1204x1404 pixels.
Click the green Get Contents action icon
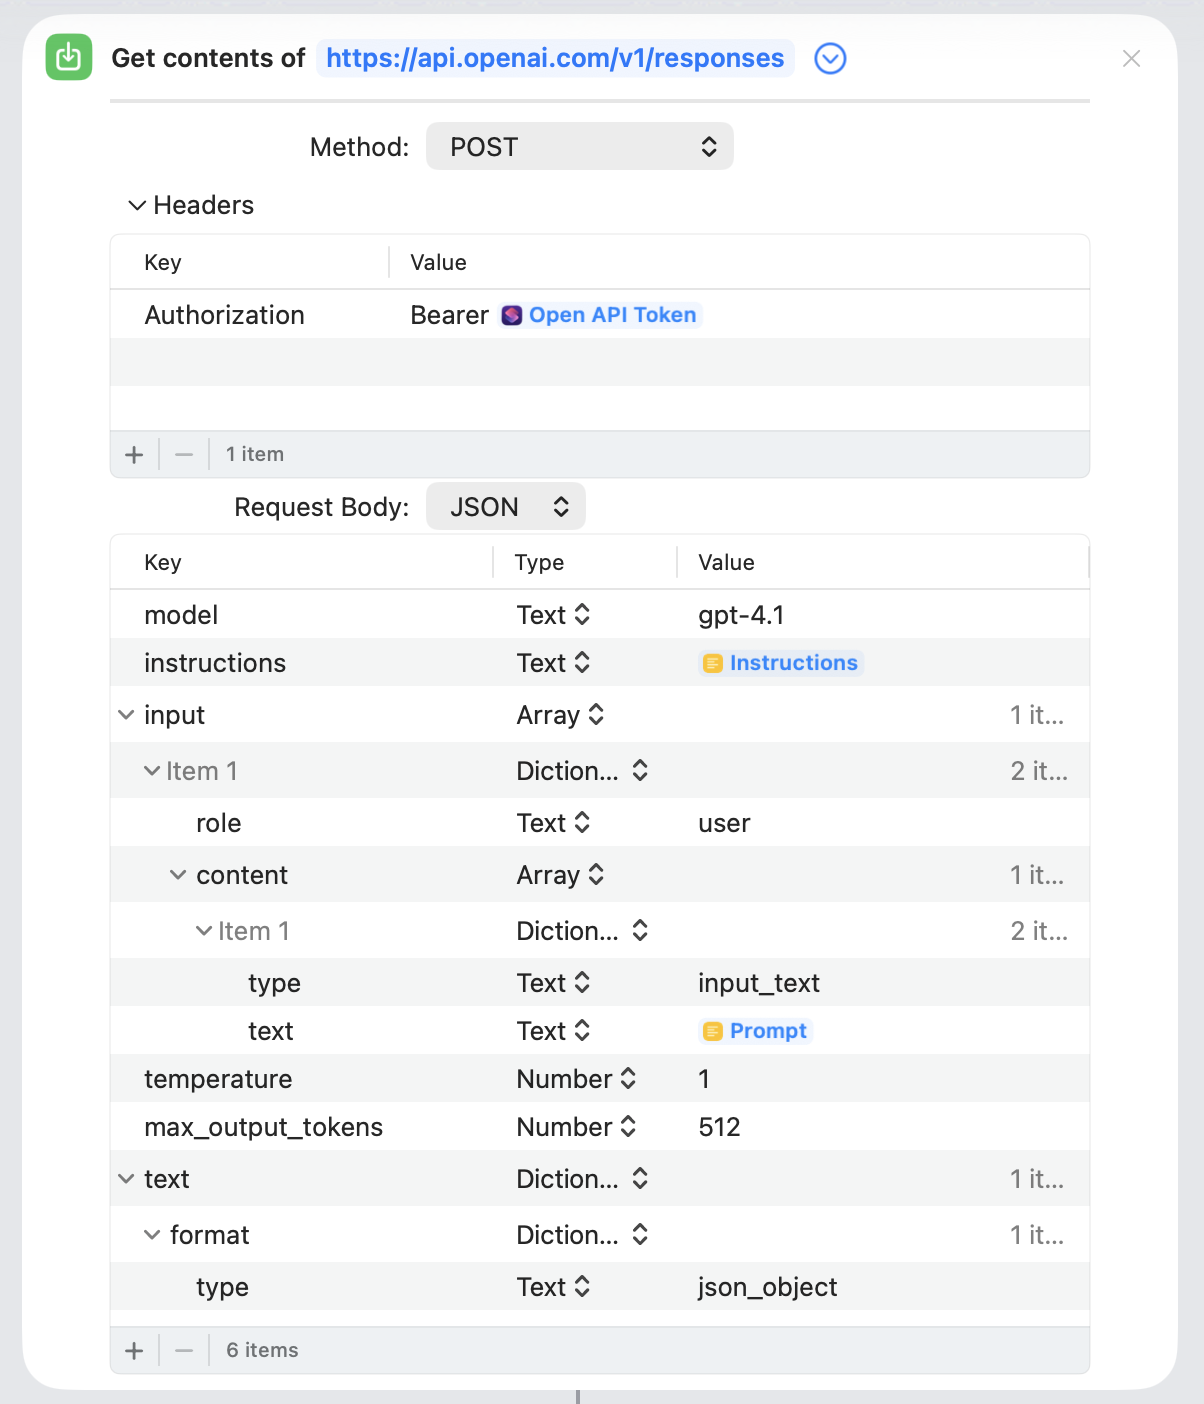click(69, 57)
